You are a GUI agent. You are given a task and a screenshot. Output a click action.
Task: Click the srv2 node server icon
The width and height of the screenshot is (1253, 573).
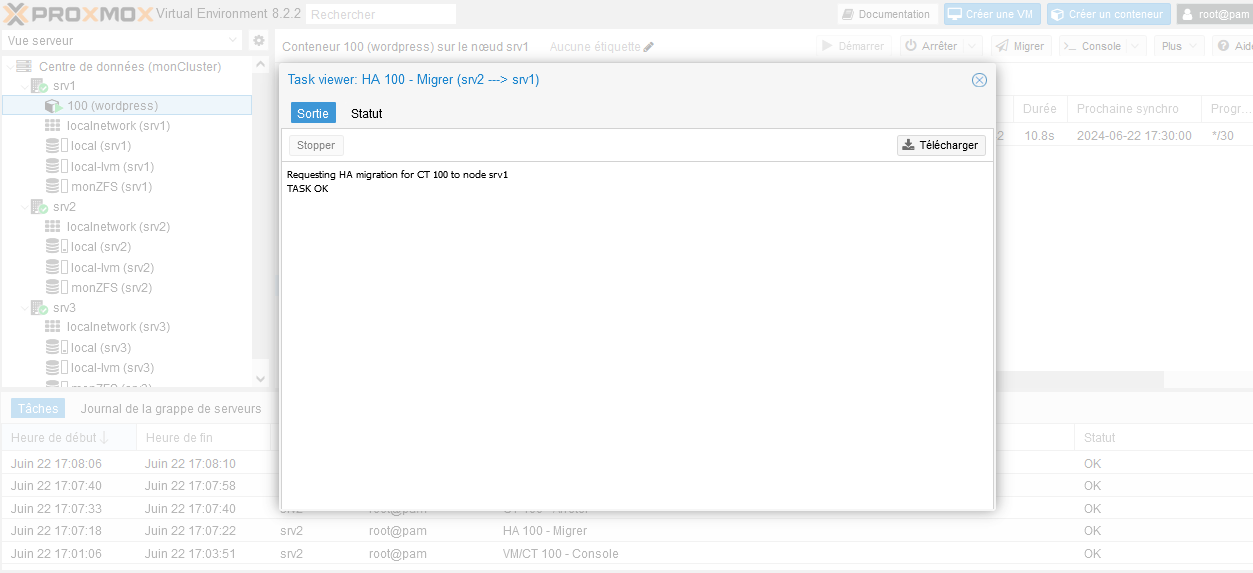coord(39,207)
